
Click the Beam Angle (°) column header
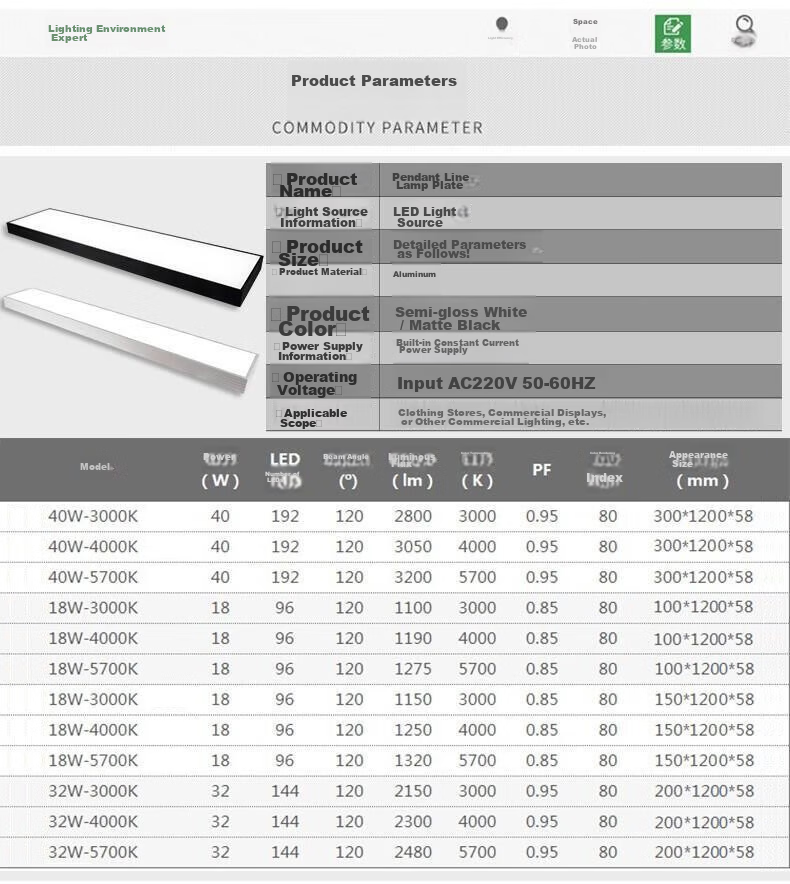coord(347,470)
